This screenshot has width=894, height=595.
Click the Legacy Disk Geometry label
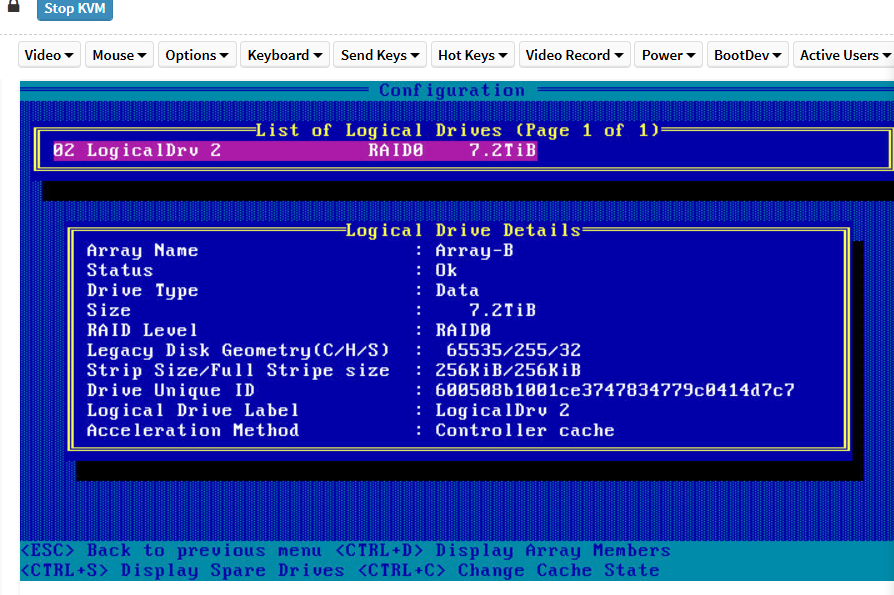pyautogui.click(x=238, y=351)
